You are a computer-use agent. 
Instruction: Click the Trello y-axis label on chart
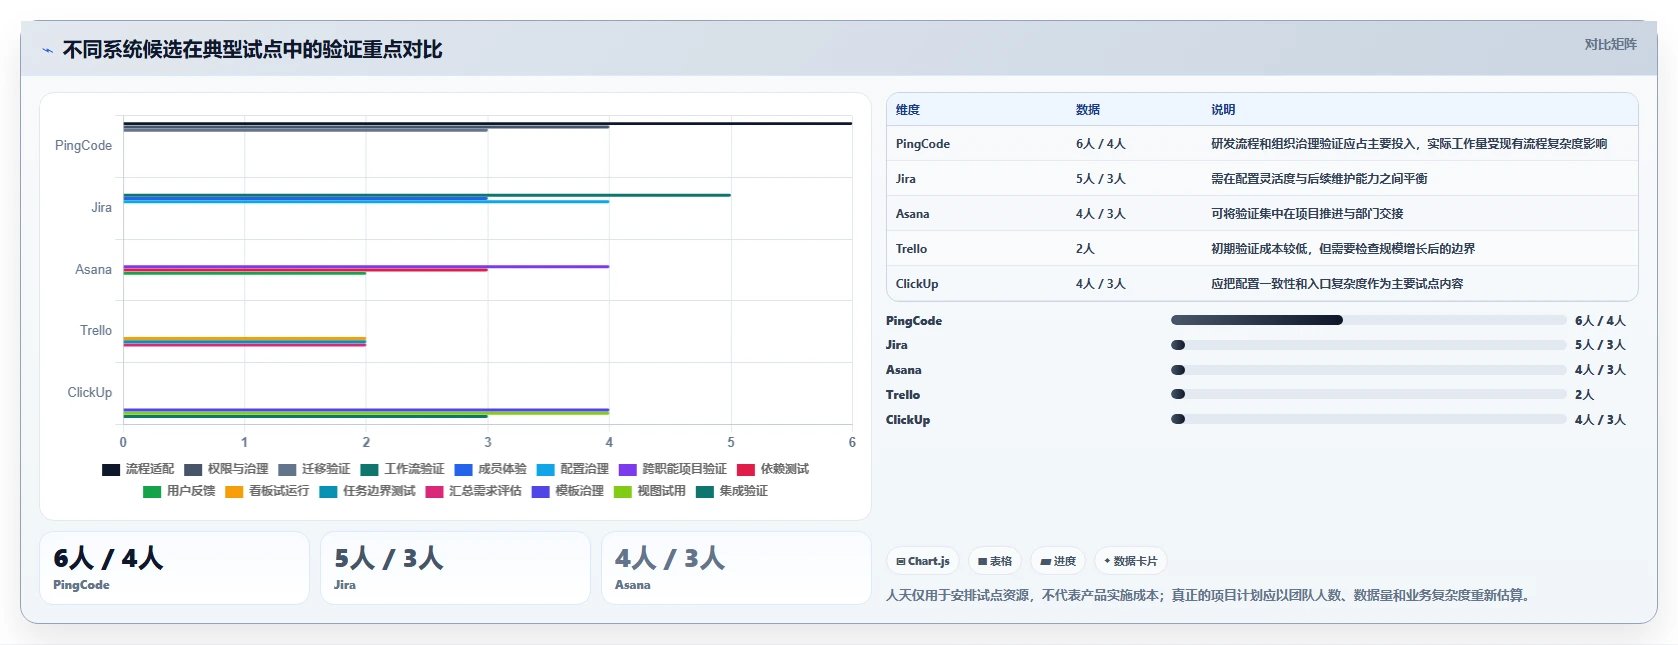pyautogui.click(x=96, y=331)
